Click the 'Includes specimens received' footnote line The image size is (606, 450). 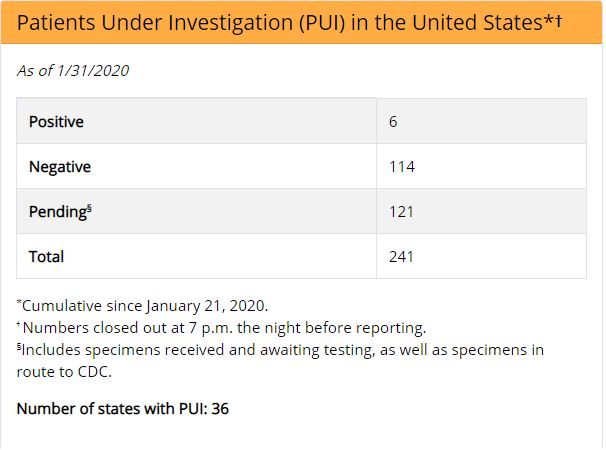[280, 349]
